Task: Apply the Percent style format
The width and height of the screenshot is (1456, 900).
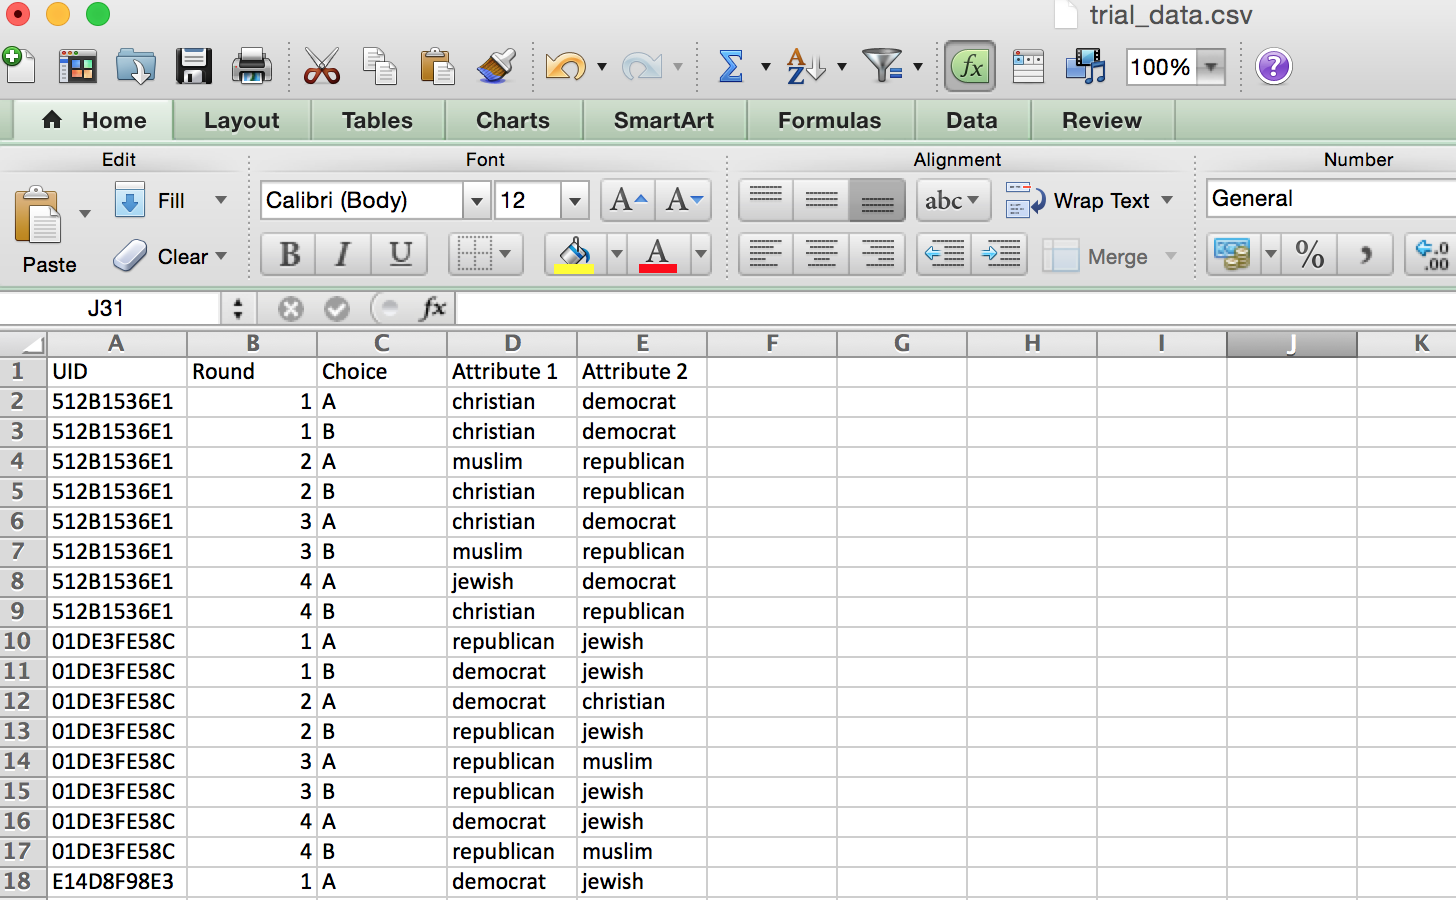Action: (x=1309, y=254)
